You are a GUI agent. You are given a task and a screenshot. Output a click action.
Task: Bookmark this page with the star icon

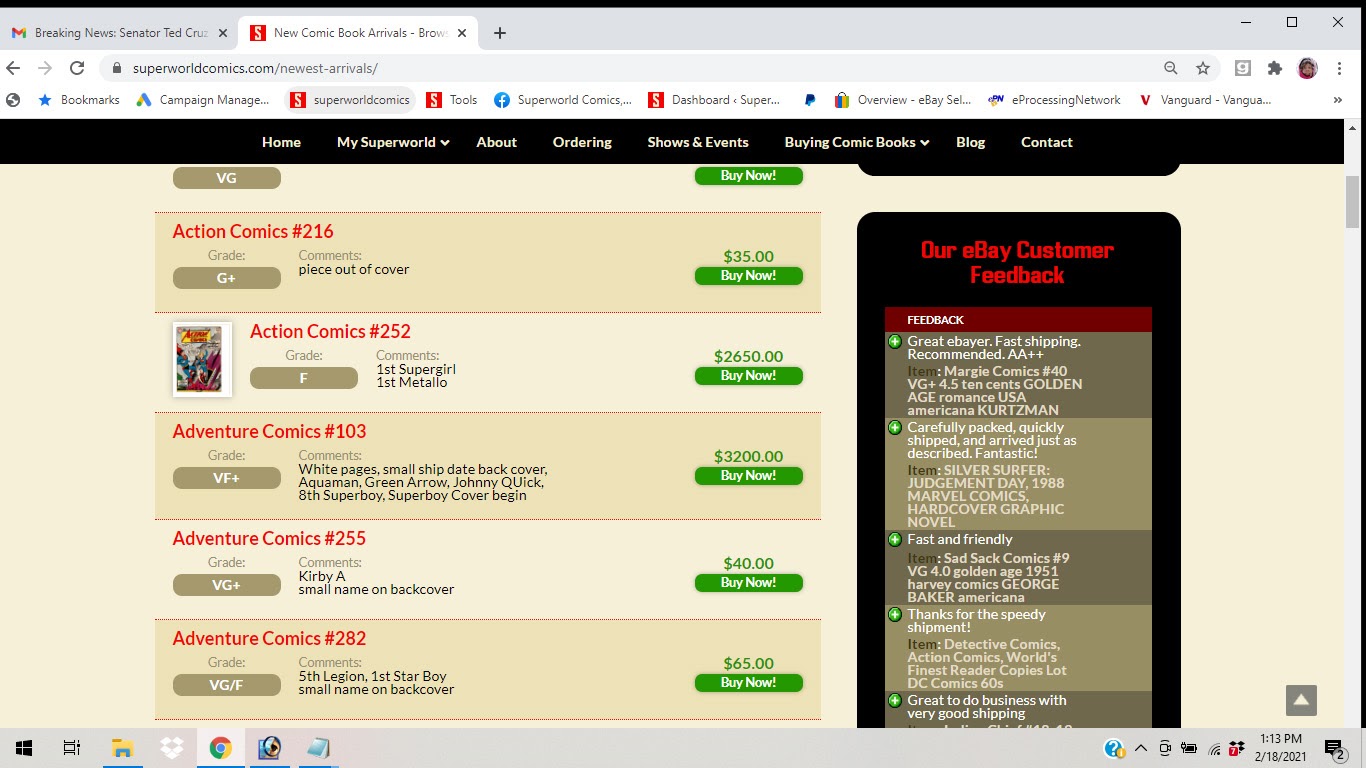(x=1203, y=68)
